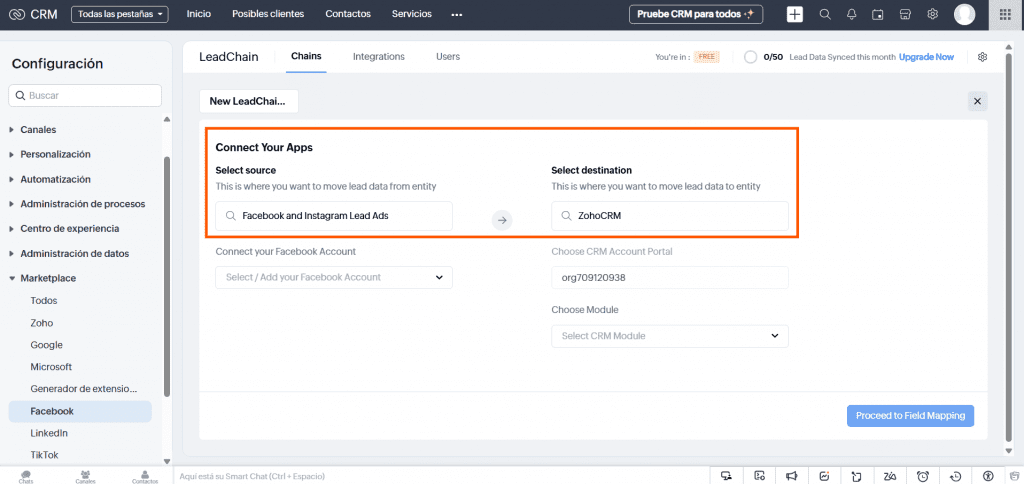Open the reminders alarm clock icon
1024x484 pixels.
pos(923,476)
